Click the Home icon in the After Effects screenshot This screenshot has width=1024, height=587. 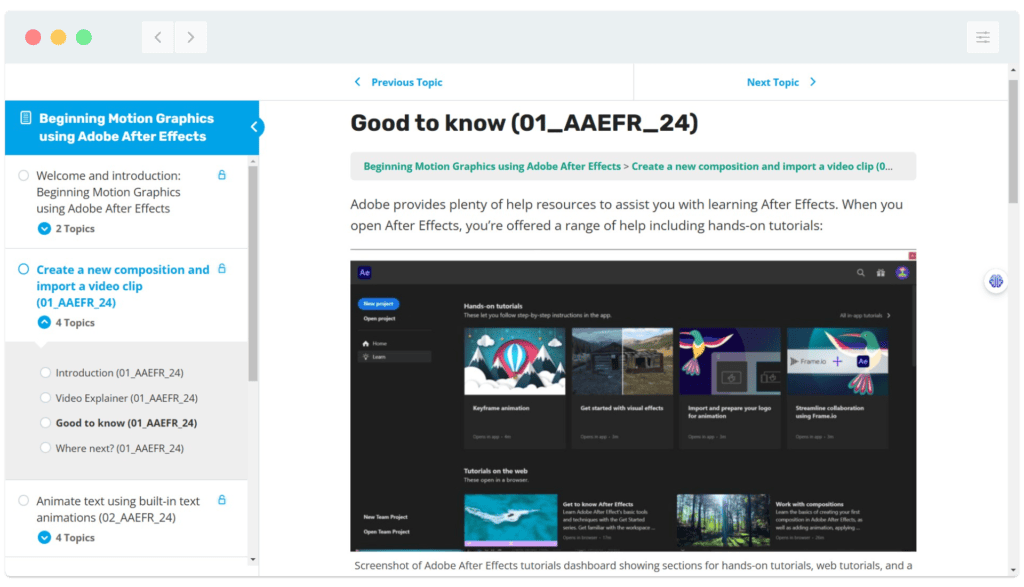coord(366,343)
